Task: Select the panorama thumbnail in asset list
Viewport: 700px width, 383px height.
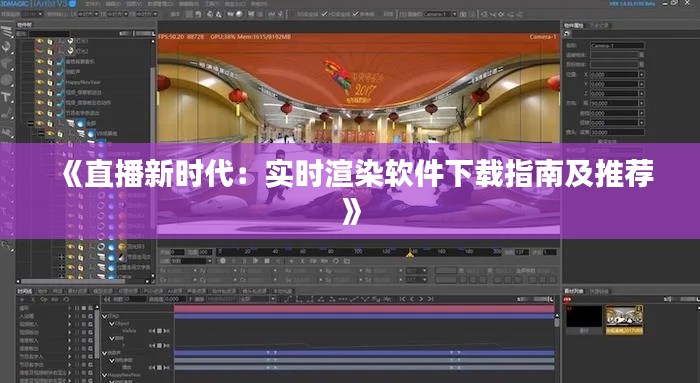Action: click(x=624, y=320)
